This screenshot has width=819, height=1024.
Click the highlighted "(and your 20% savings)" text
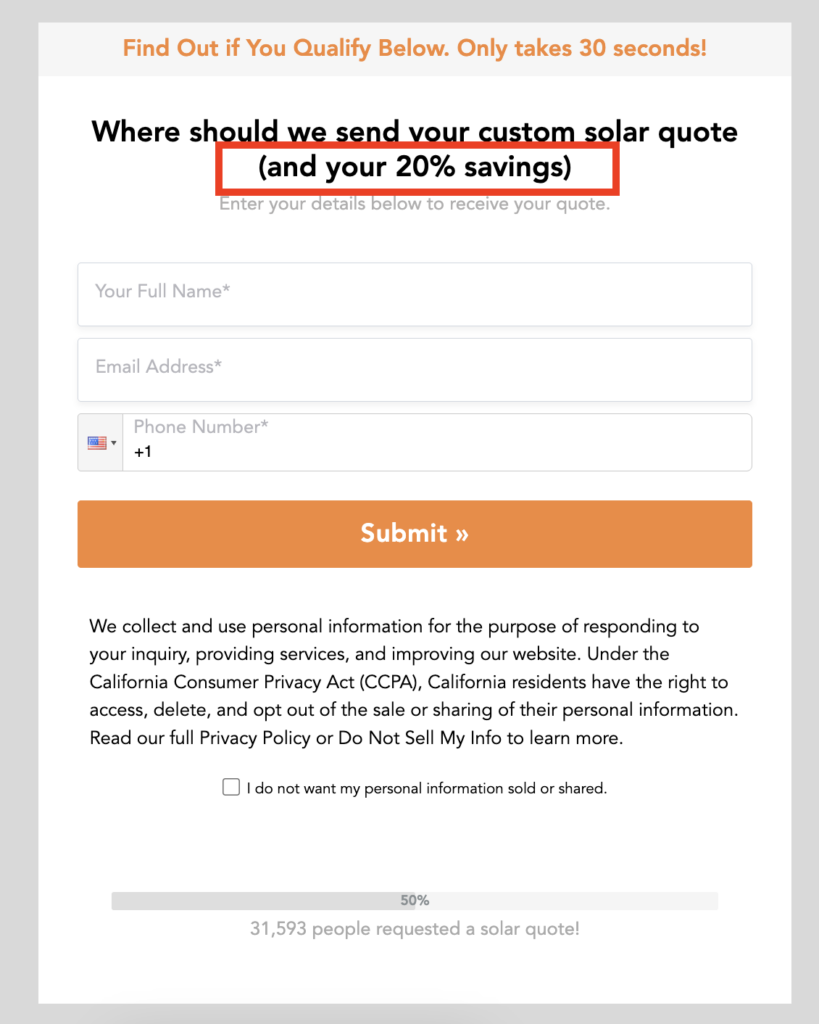coord(414,167)
